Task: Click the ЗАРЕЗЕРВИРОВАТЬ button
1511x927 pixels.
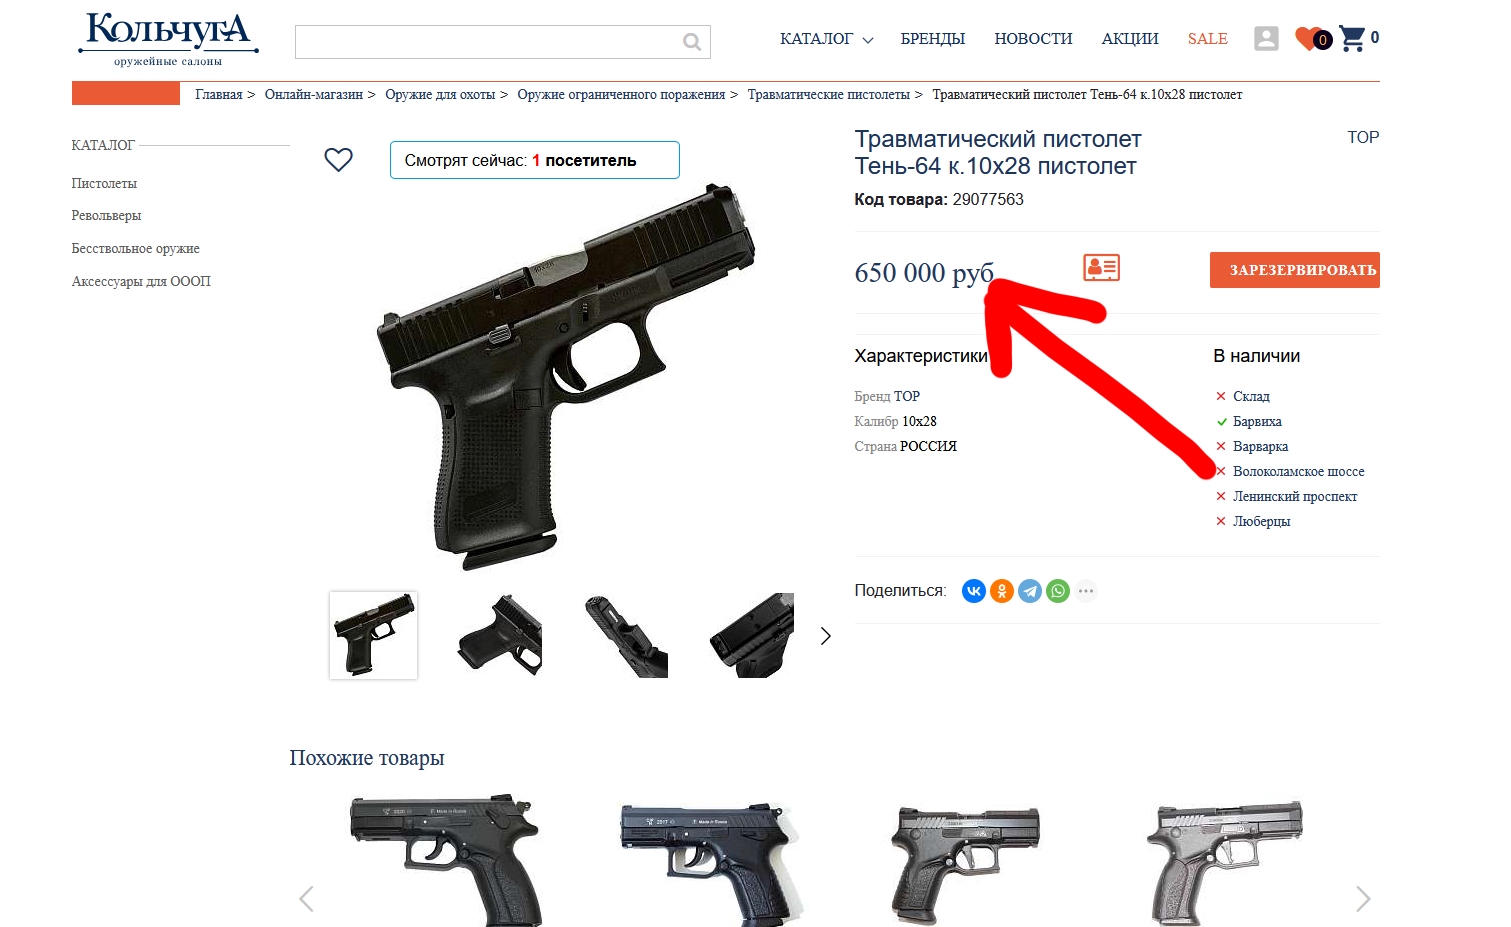Action: tap(1295, 270)
